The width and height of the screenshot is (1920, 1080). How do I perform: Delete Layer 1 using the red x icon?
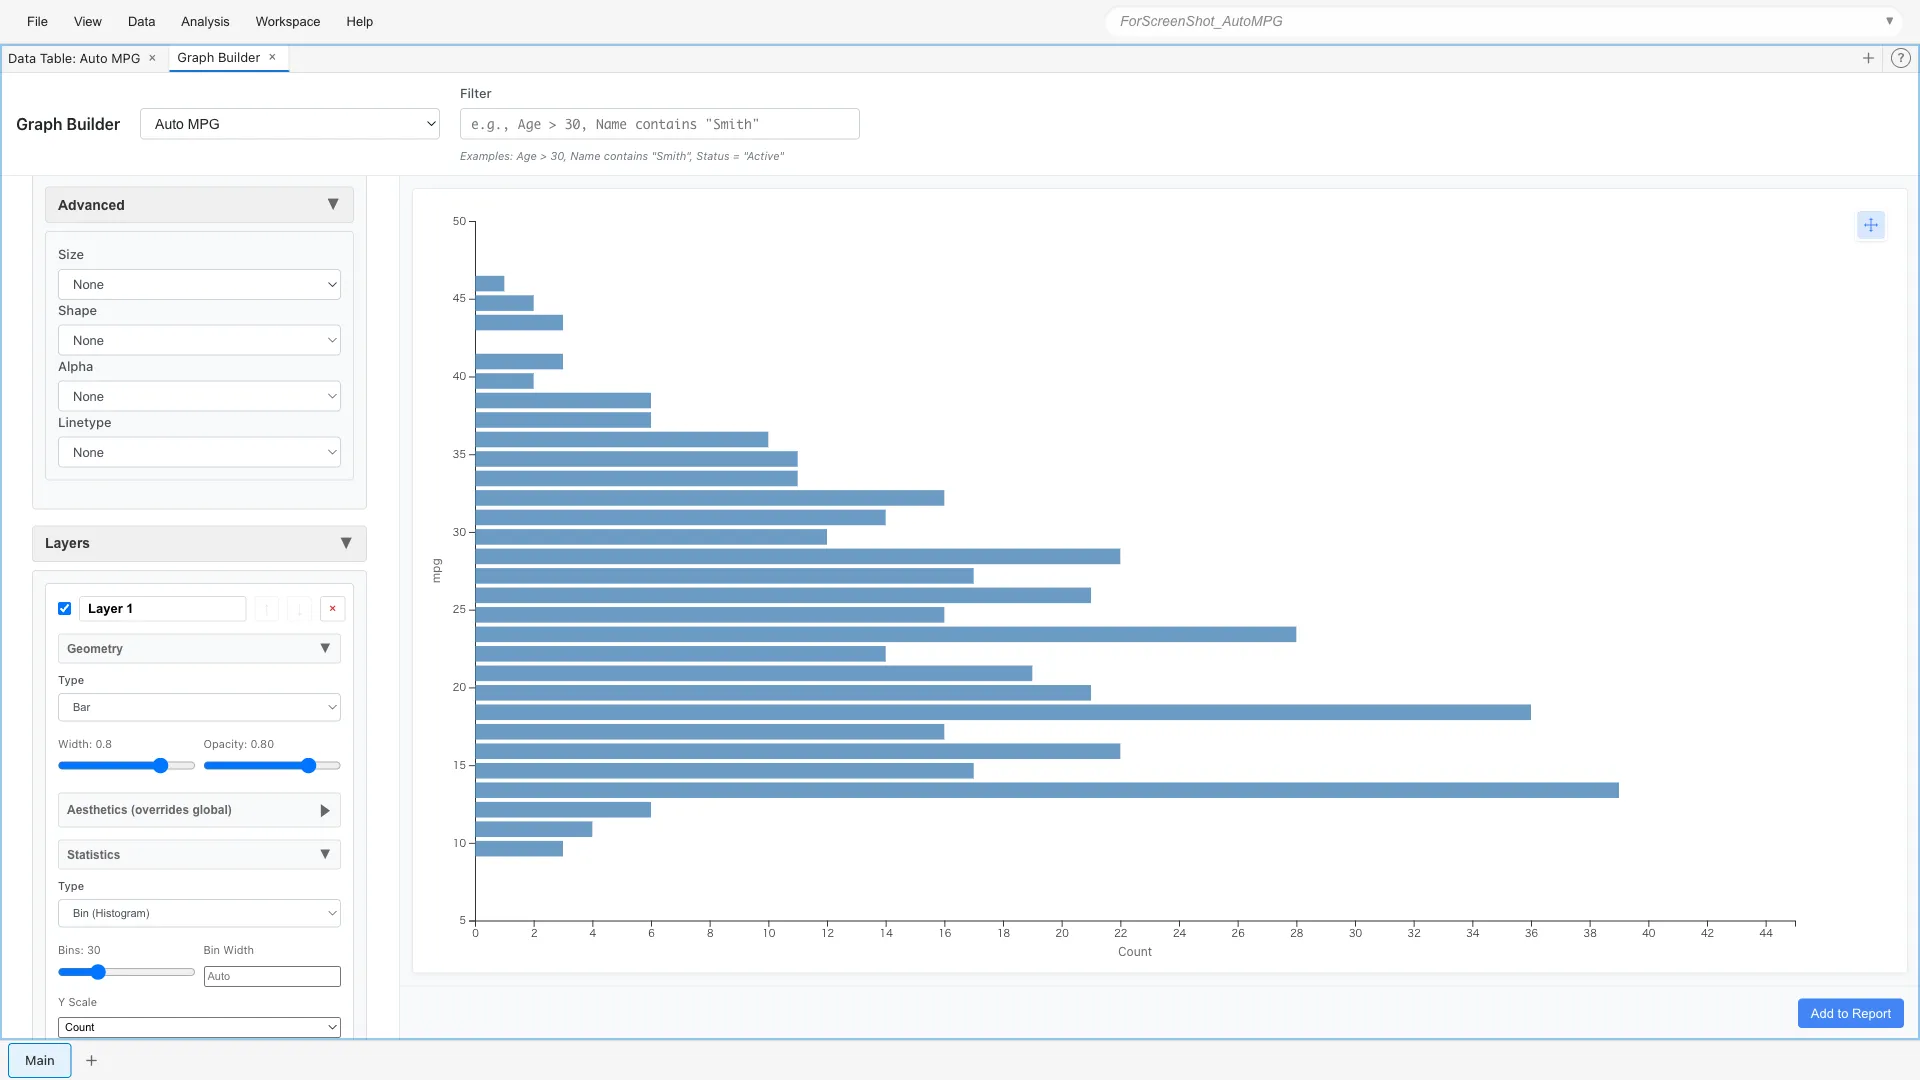(x=332, y=608)
